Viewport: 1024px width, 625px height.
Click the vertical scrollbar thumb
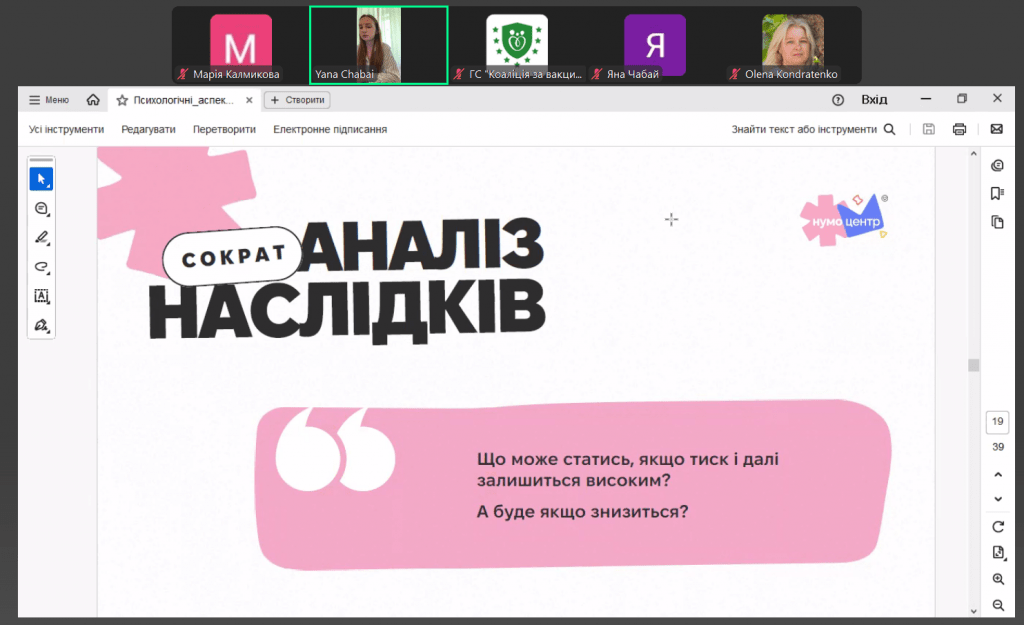(x=973, y=365)
